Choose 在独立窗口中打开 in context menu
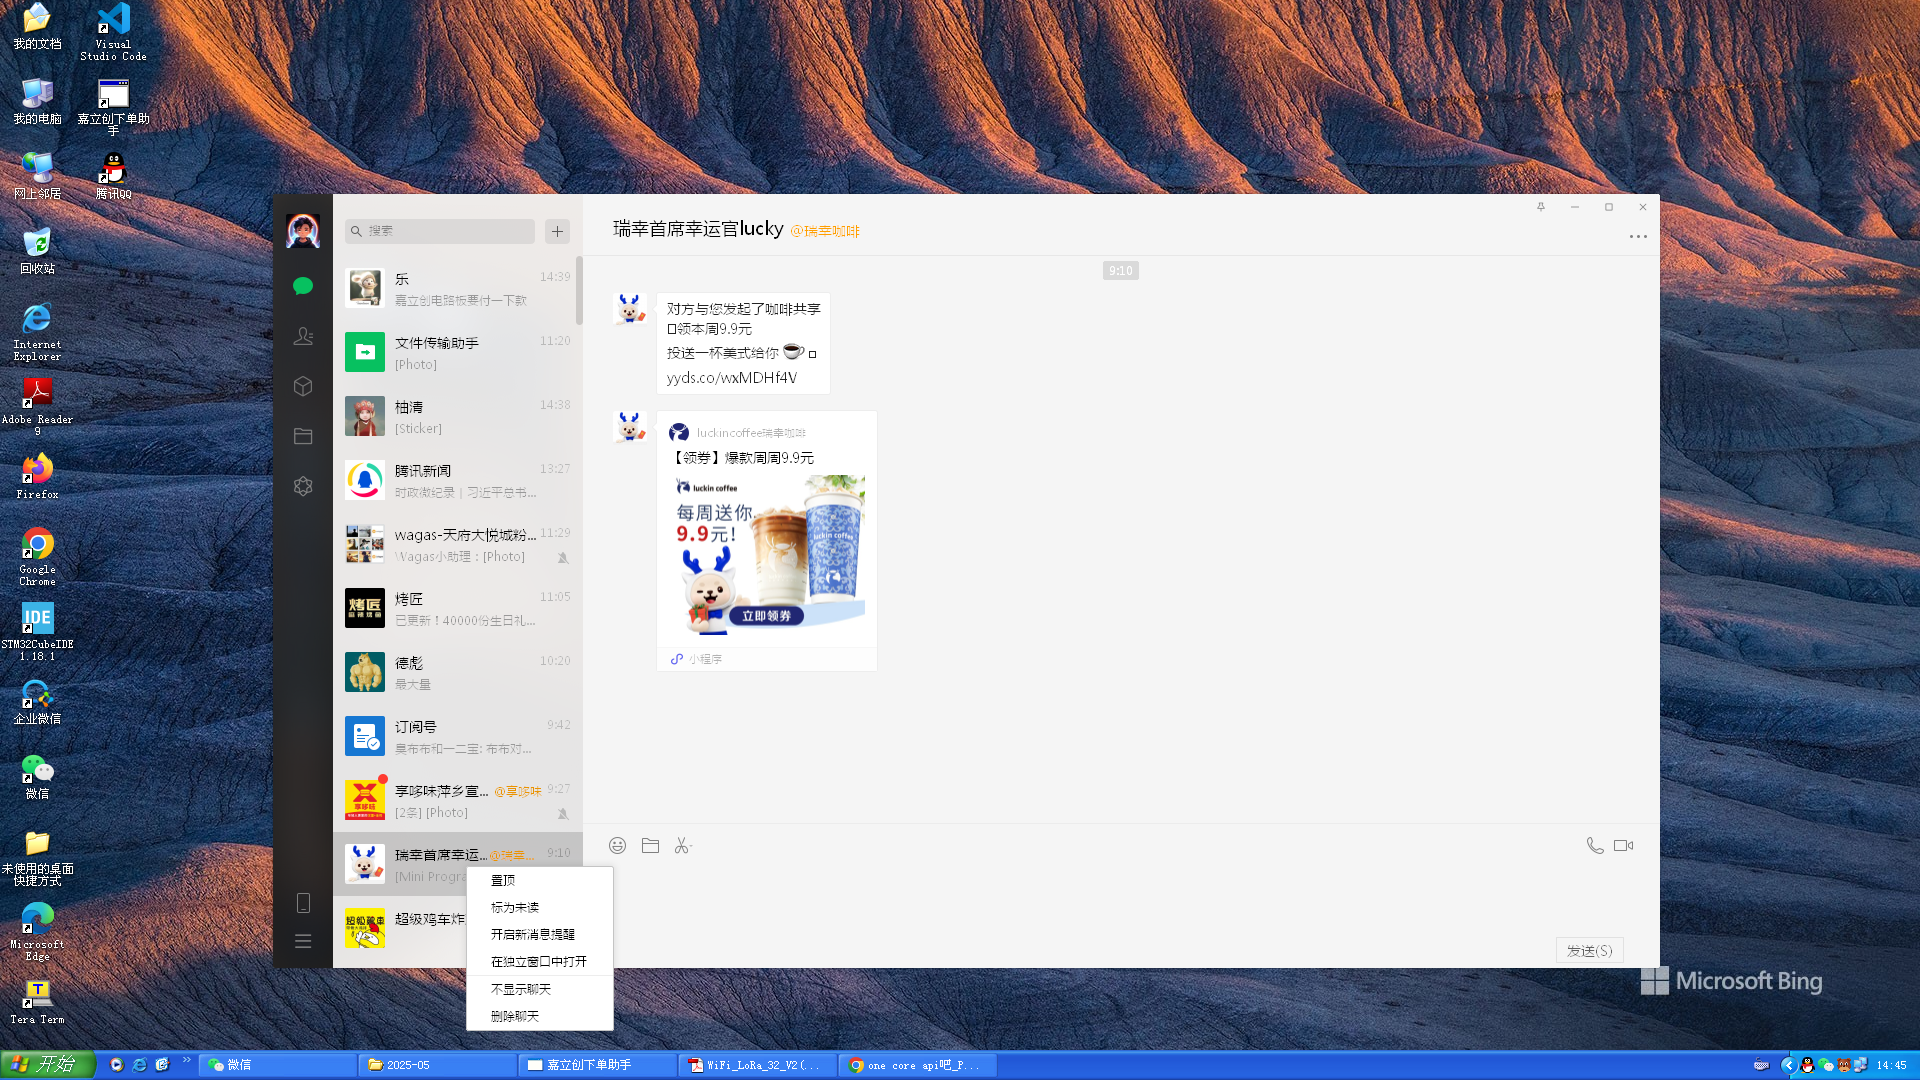The height and width of the screenshot is (1080, 1920). click(540, 961)
